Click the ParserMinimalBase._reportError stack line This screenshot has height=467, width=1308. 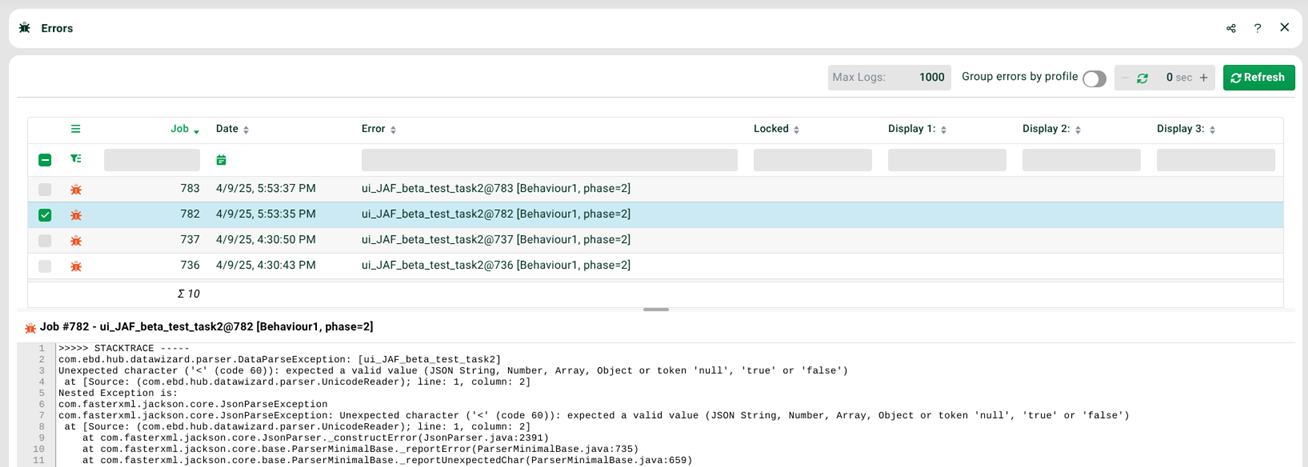click(360, 449)
